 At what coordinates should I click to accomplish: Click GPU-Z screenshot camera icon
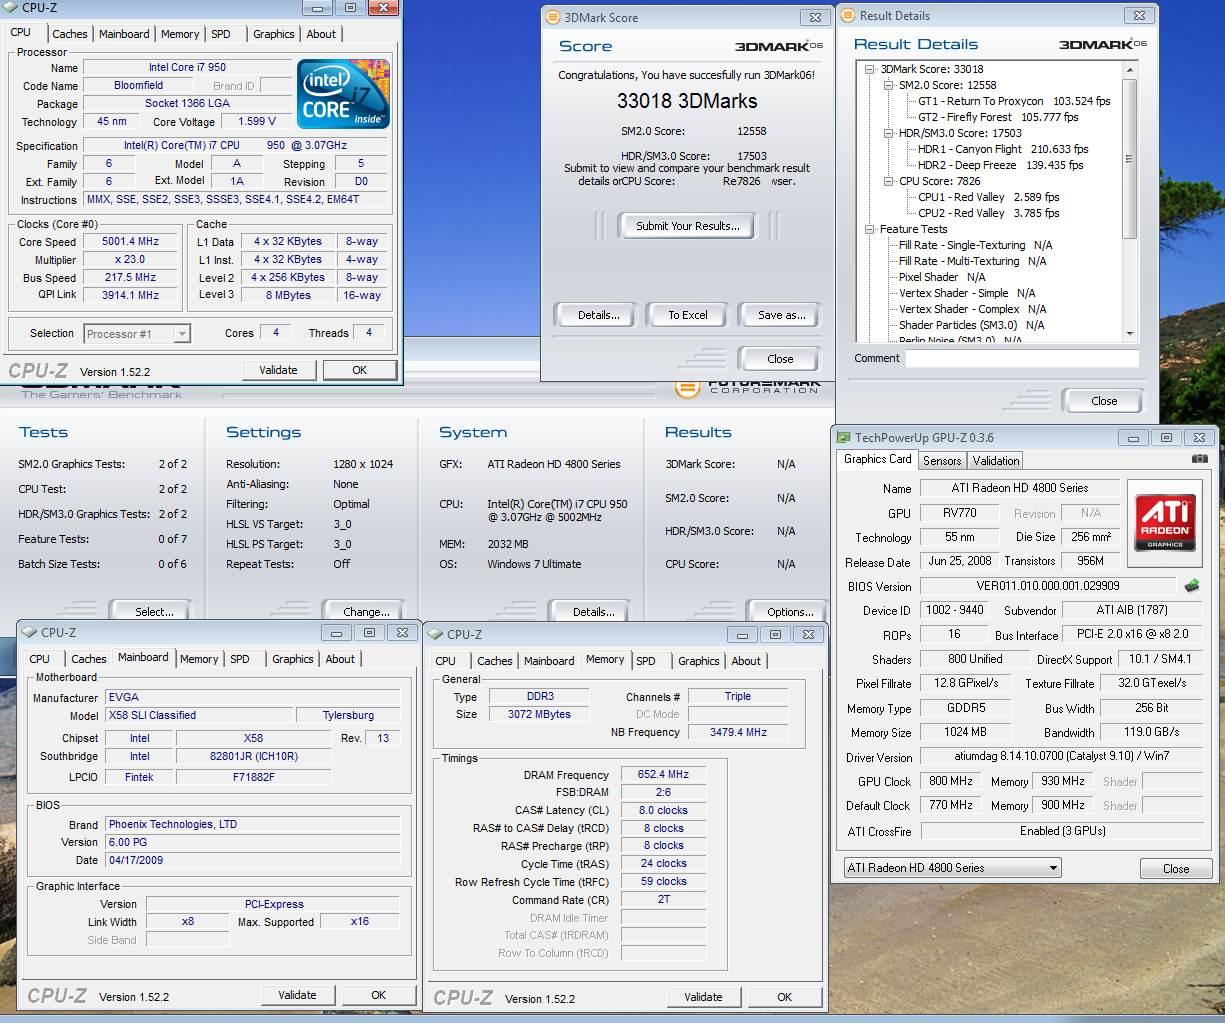tap(1199, 459)
